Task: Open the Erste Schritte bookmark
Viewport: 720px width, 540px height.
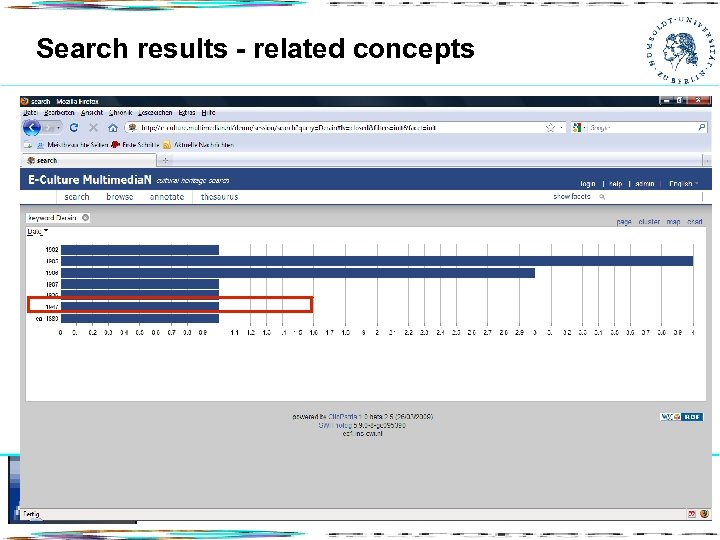Action: [135, 145]
